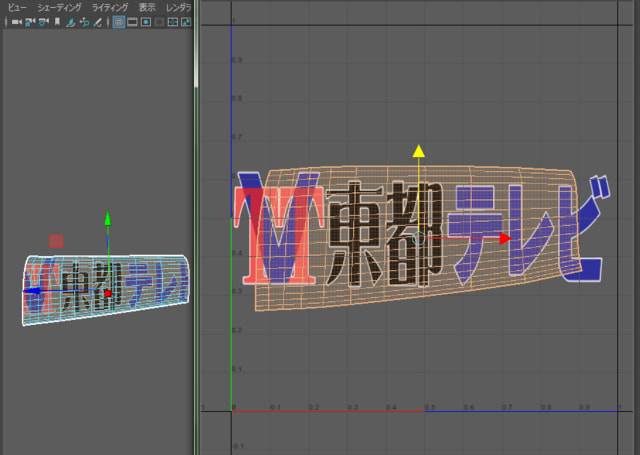The image size is (640, 455).
Task: Open the レンダラ (Renderer) menu
Action: (x=178, y=7)
